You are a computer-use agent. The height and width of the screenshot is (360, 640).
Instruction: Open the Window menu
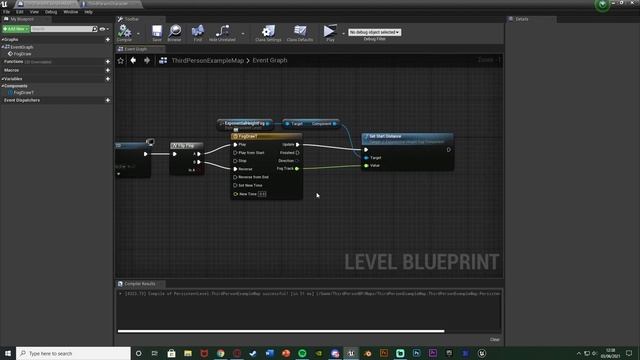[71, 12]
